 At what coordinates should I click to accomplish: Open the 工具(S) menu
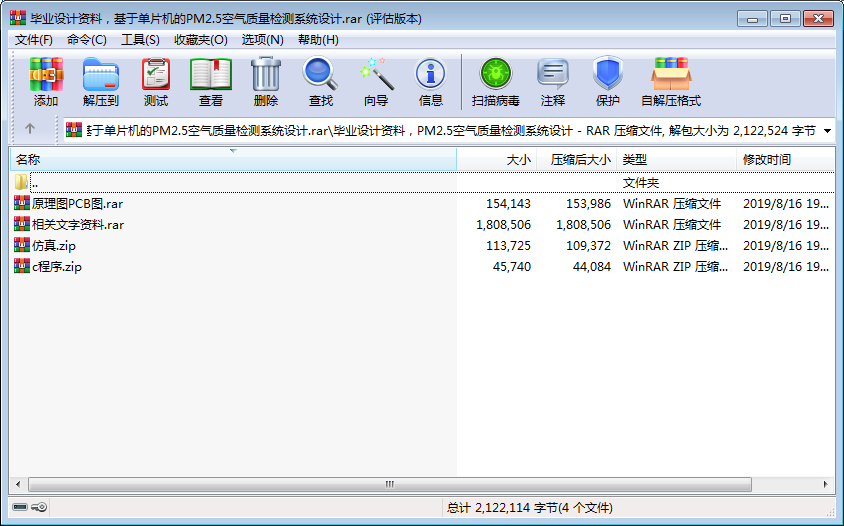[140, 40]
